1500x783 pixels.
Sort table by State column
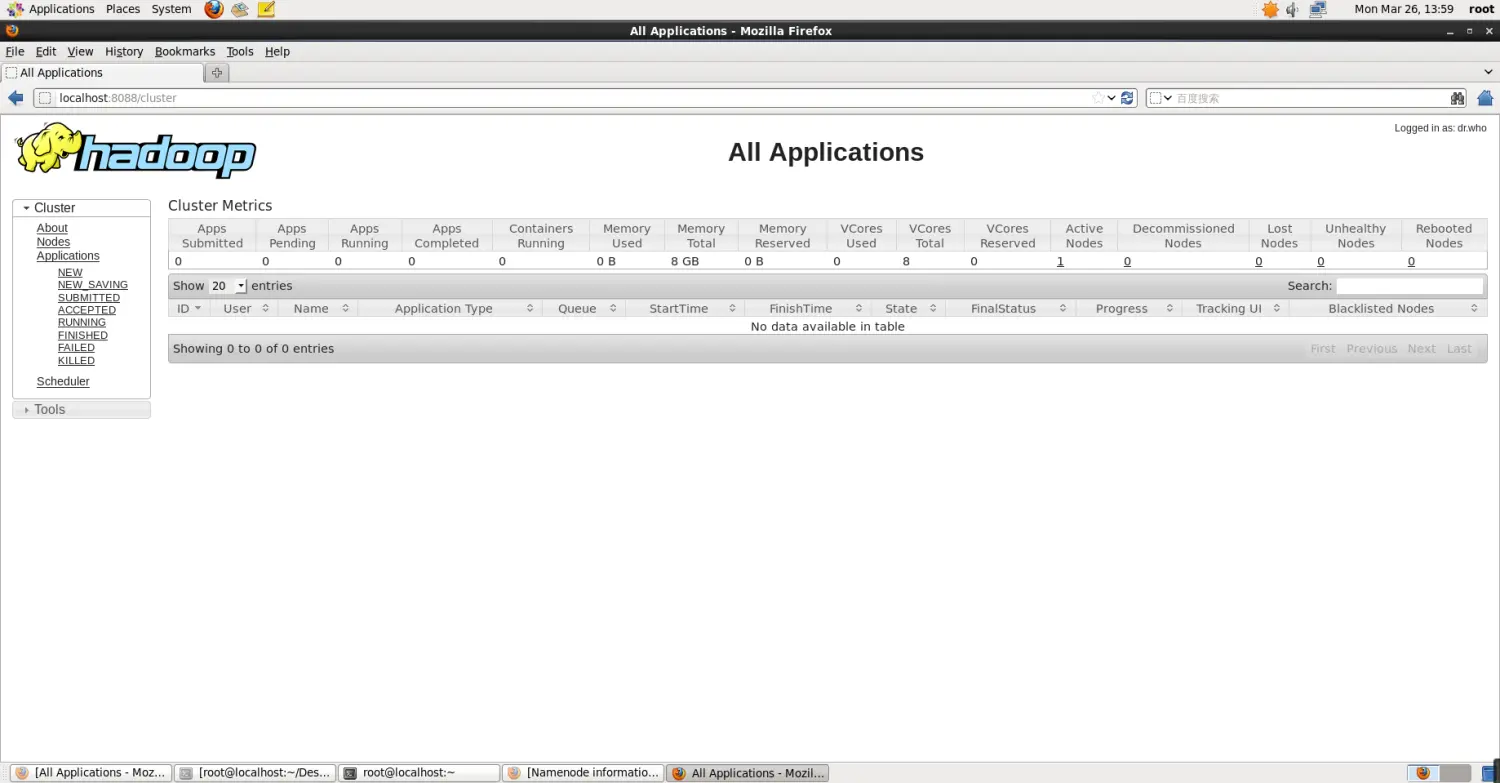[x=908, y=309]
